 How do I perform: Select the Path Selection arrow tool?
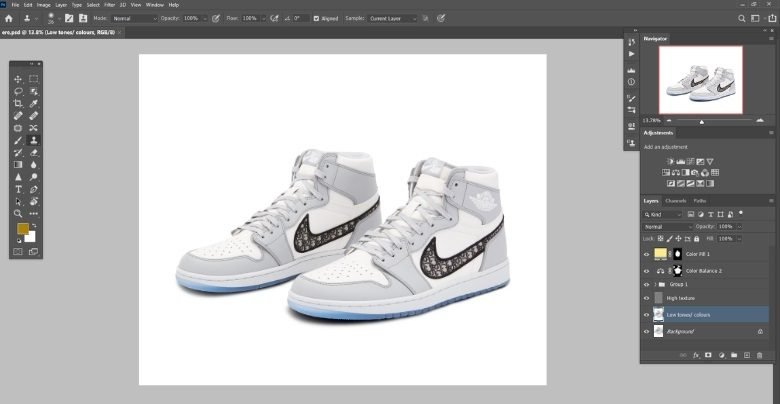pos(18,202)
